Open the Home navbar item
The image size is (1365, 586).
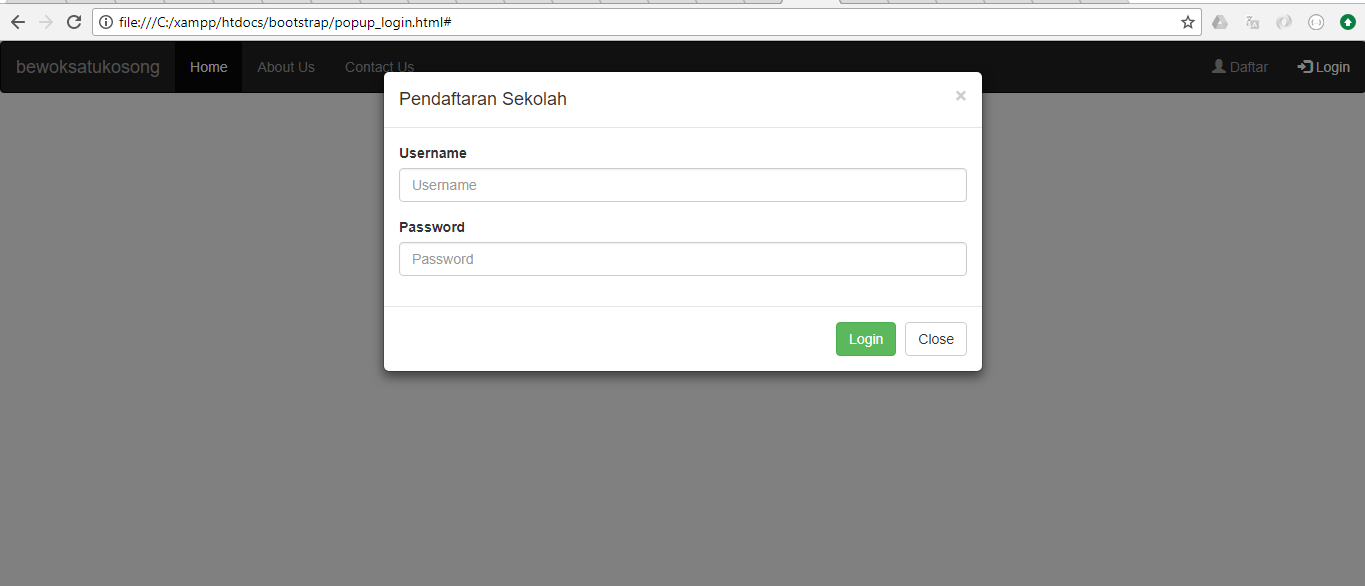click(209, 67)
